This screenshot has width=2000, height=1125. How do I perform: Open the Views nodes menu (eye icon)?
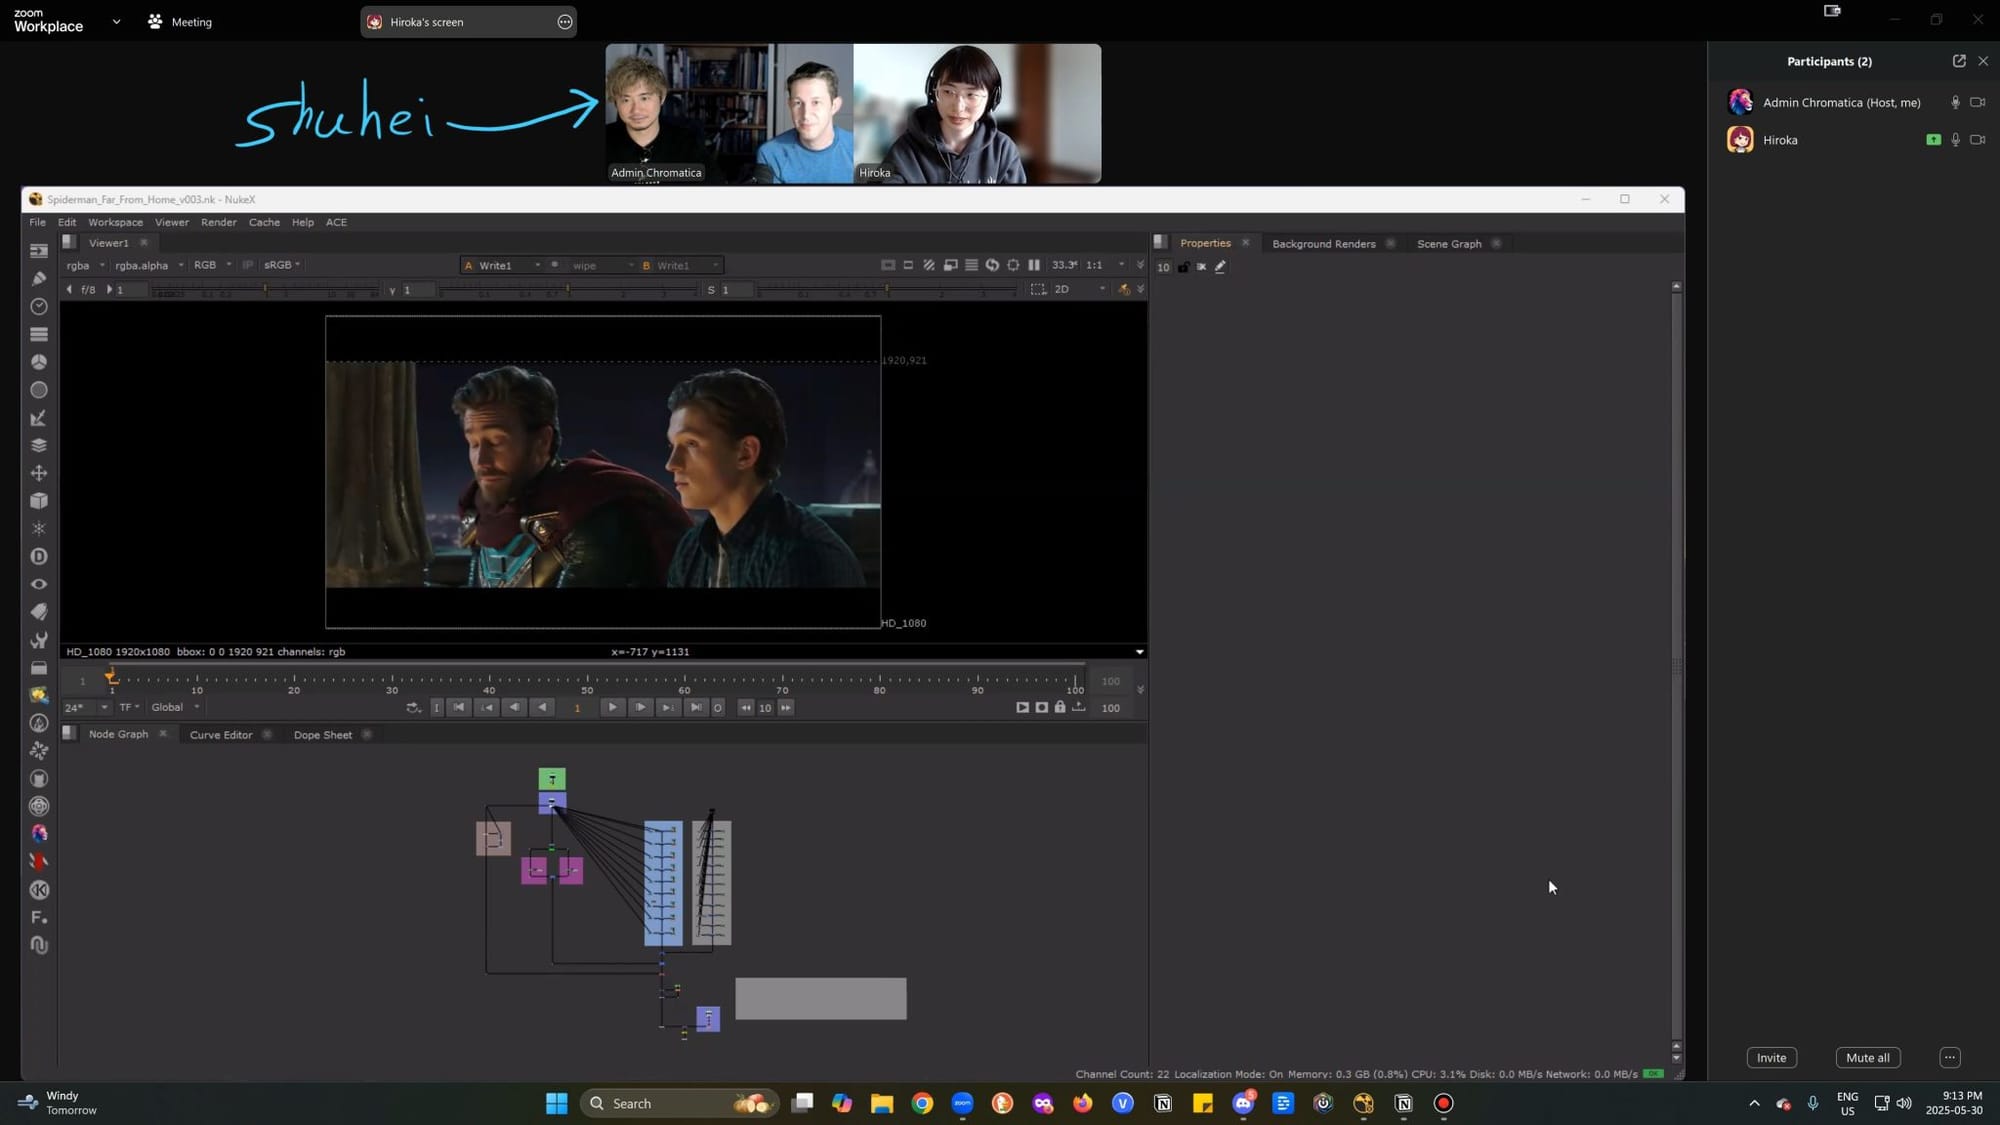(39, 584)
